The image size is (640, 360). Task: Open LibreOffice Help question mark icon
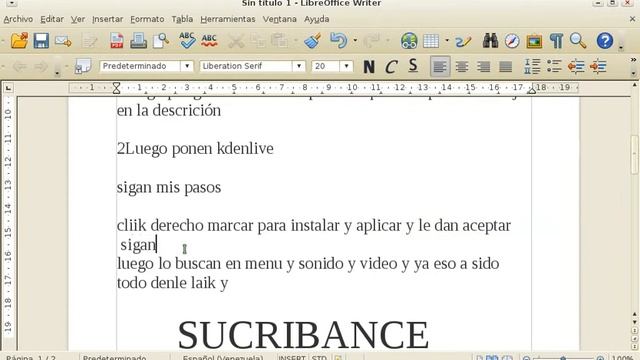[605, 41]
